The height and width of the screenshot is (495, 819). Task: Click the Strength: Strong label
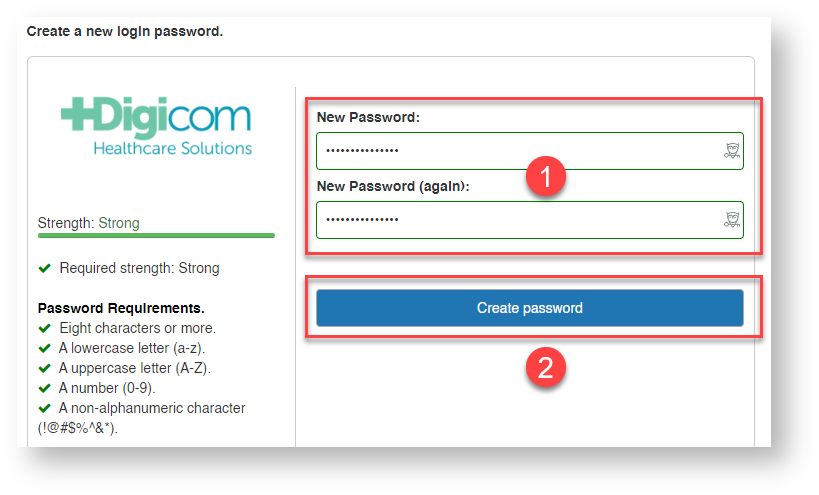[x=88, y=223]
